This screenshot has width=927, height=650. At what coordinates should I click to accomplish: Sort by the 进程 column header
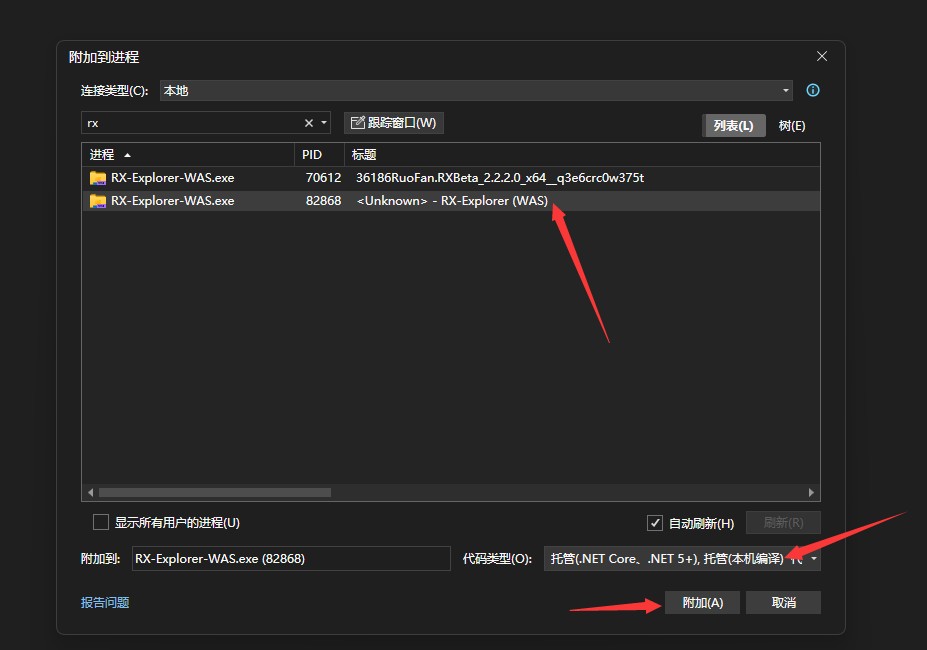pyautogui.click(x=188, y=155)
